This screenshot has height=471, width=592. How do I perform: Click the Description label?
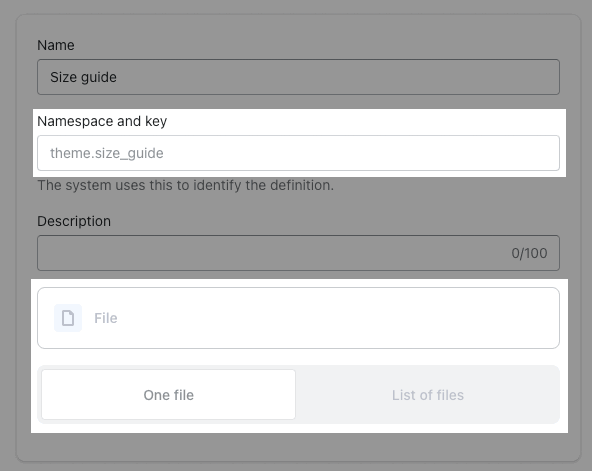pos(74,221)
